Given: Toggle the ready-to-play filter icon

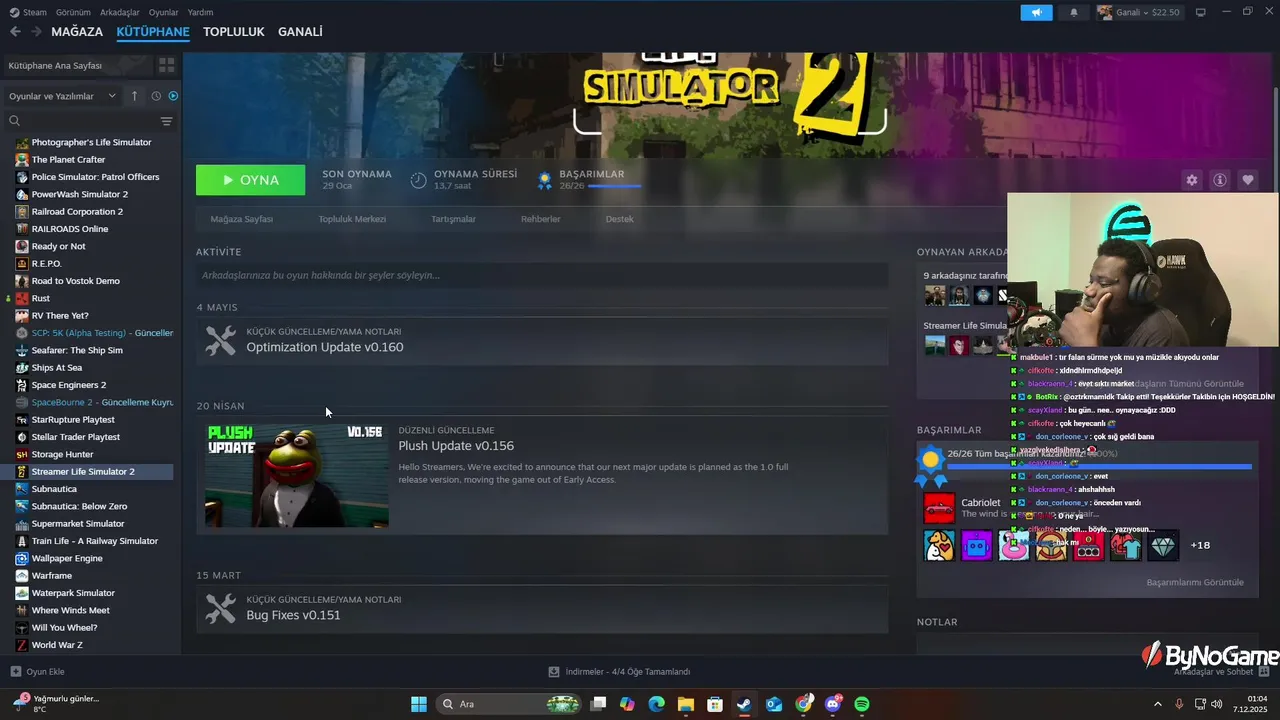Looking at the screenshot, I should (x=173, y=96).
